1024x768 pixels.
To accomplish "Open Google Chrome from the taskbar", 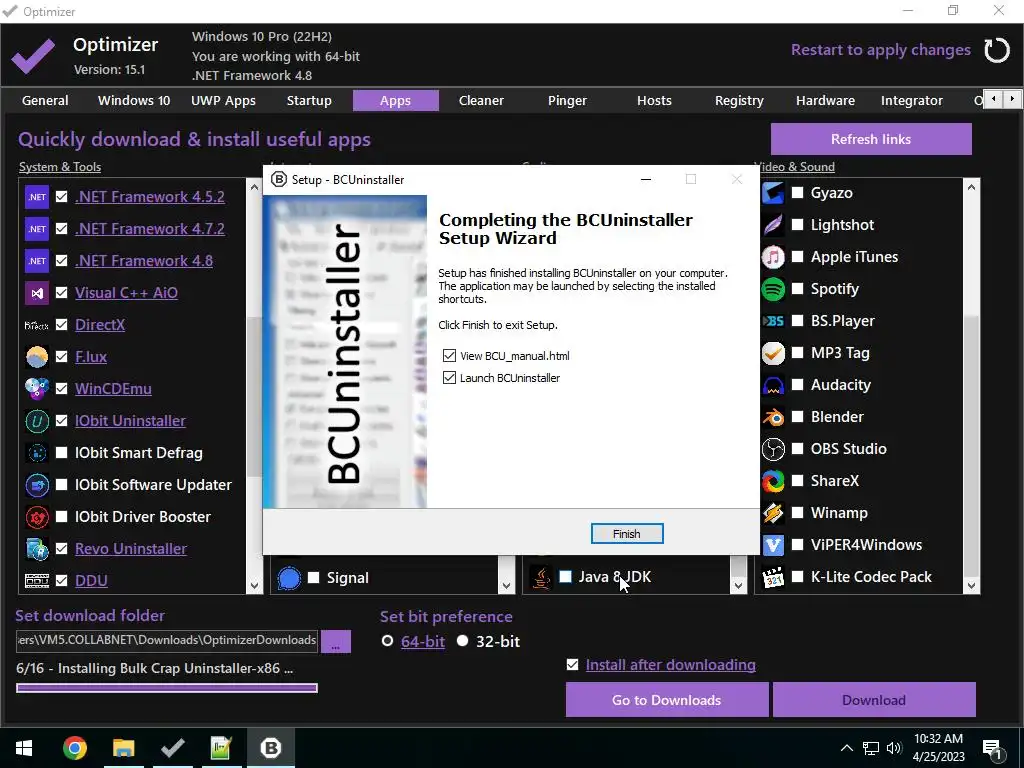I will tap(74, 748).
